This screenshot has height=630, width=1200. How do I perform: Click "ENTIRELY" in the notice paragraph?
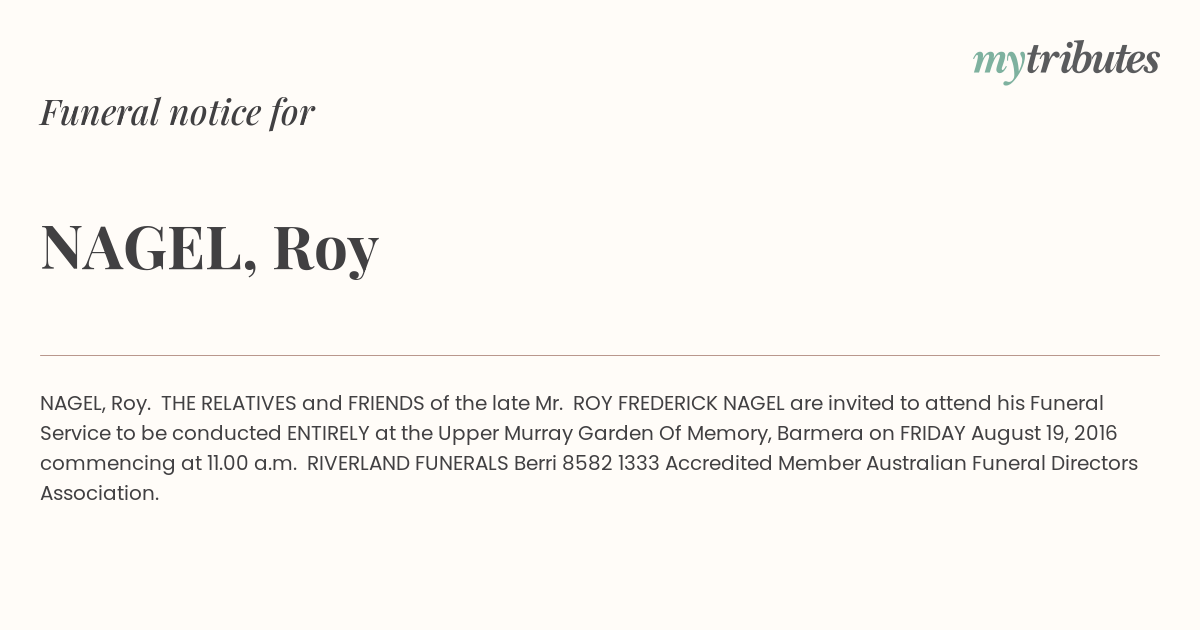[328, 433]
